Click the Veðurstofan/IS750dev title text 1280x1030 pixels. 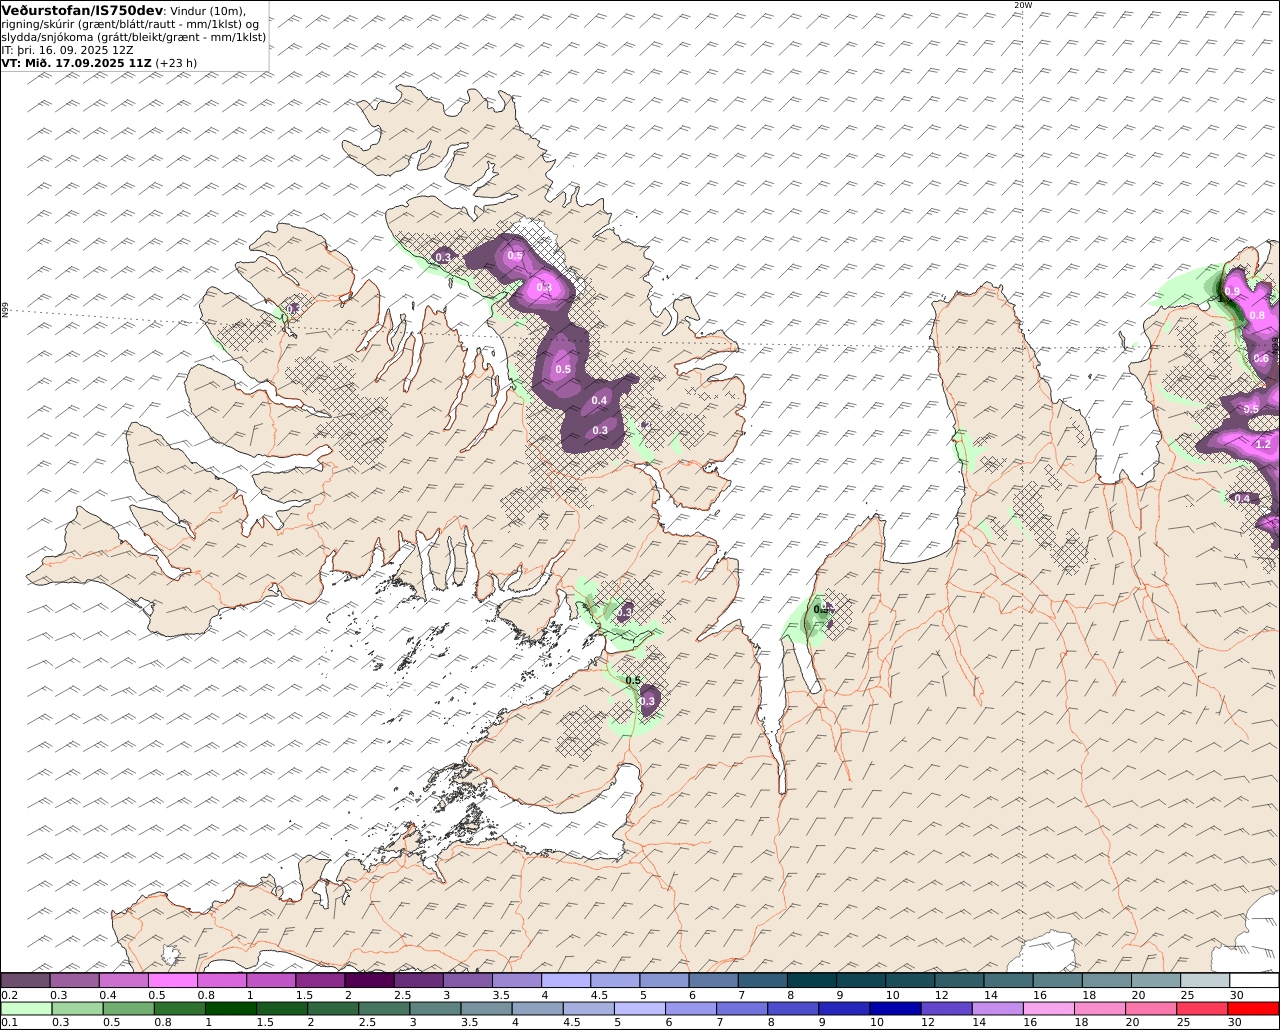point(82,10)
